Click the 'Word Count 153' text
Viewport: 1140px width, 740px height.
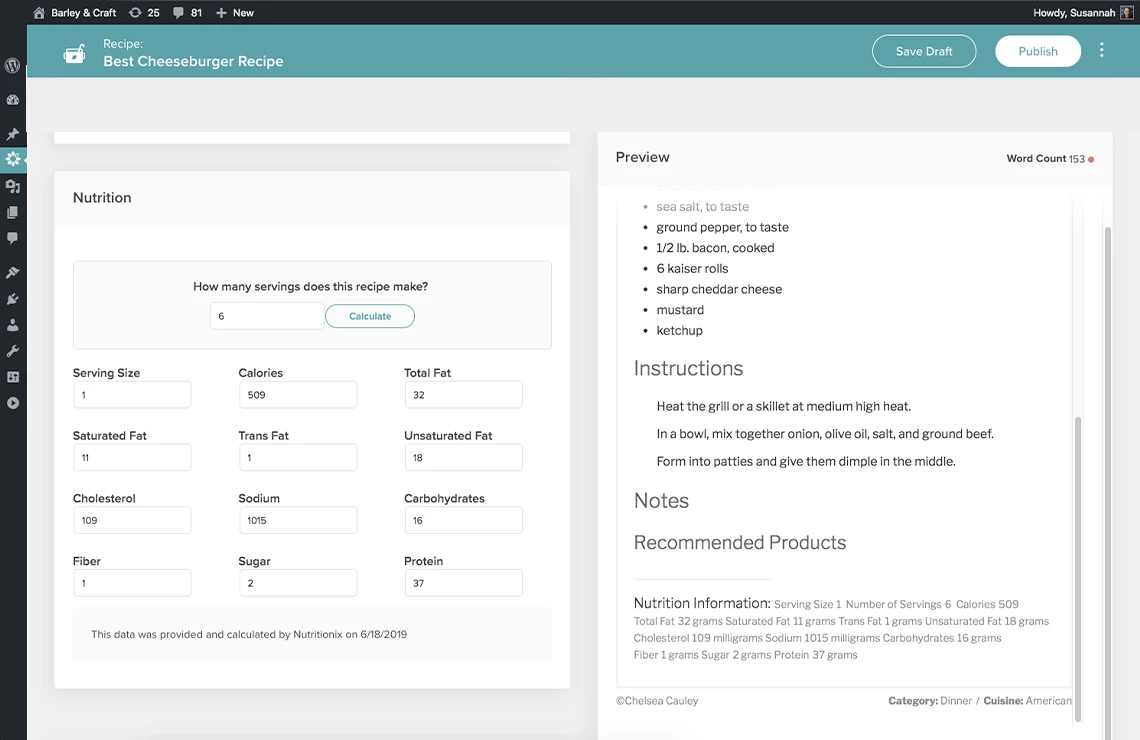pos(1045,158)
